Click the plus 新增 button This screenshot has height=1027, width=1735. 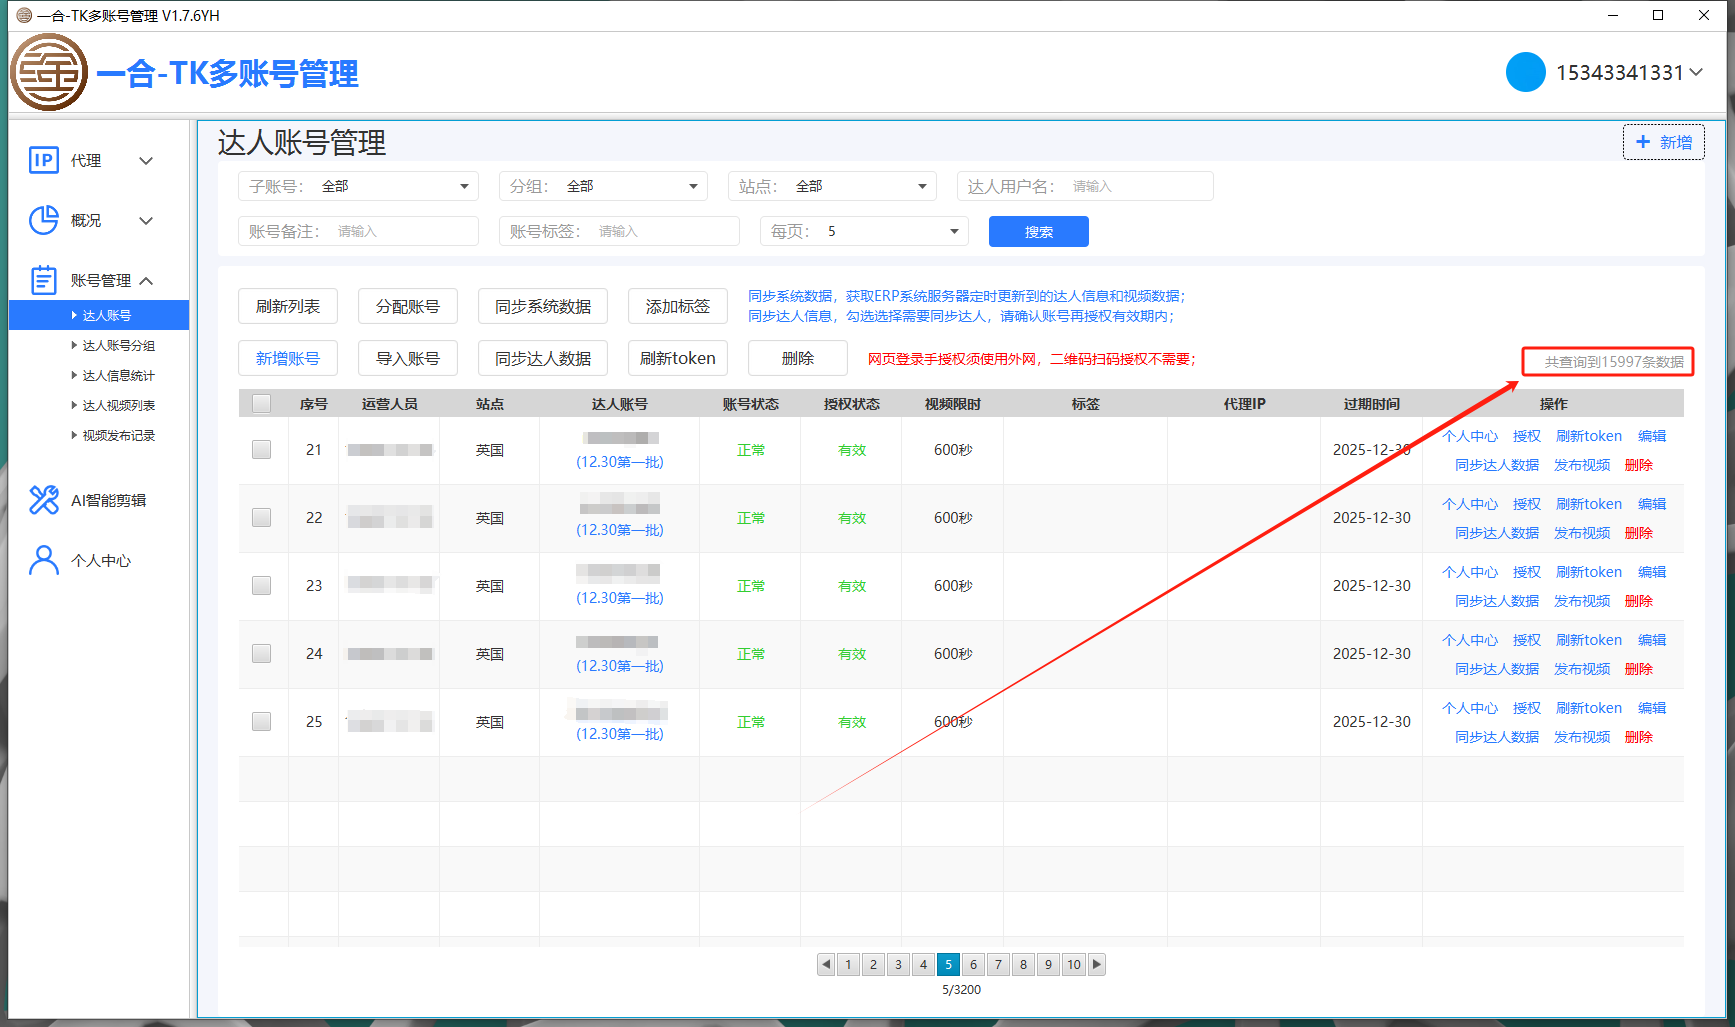[x=1664, y=142]
